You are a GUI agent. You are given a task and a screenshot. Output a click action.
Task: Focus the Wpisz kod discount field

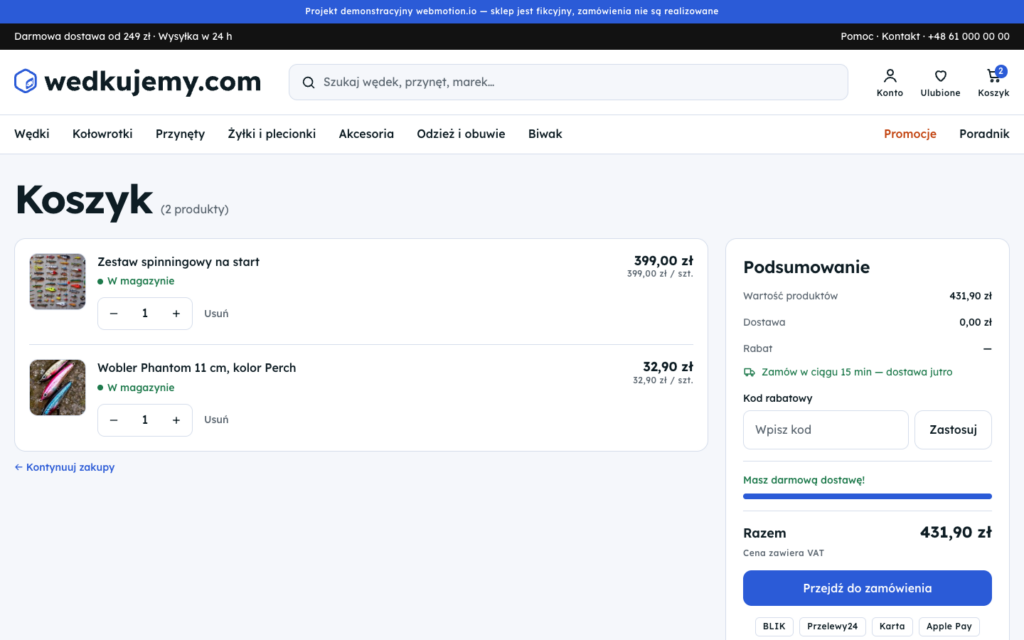(825, 430)
